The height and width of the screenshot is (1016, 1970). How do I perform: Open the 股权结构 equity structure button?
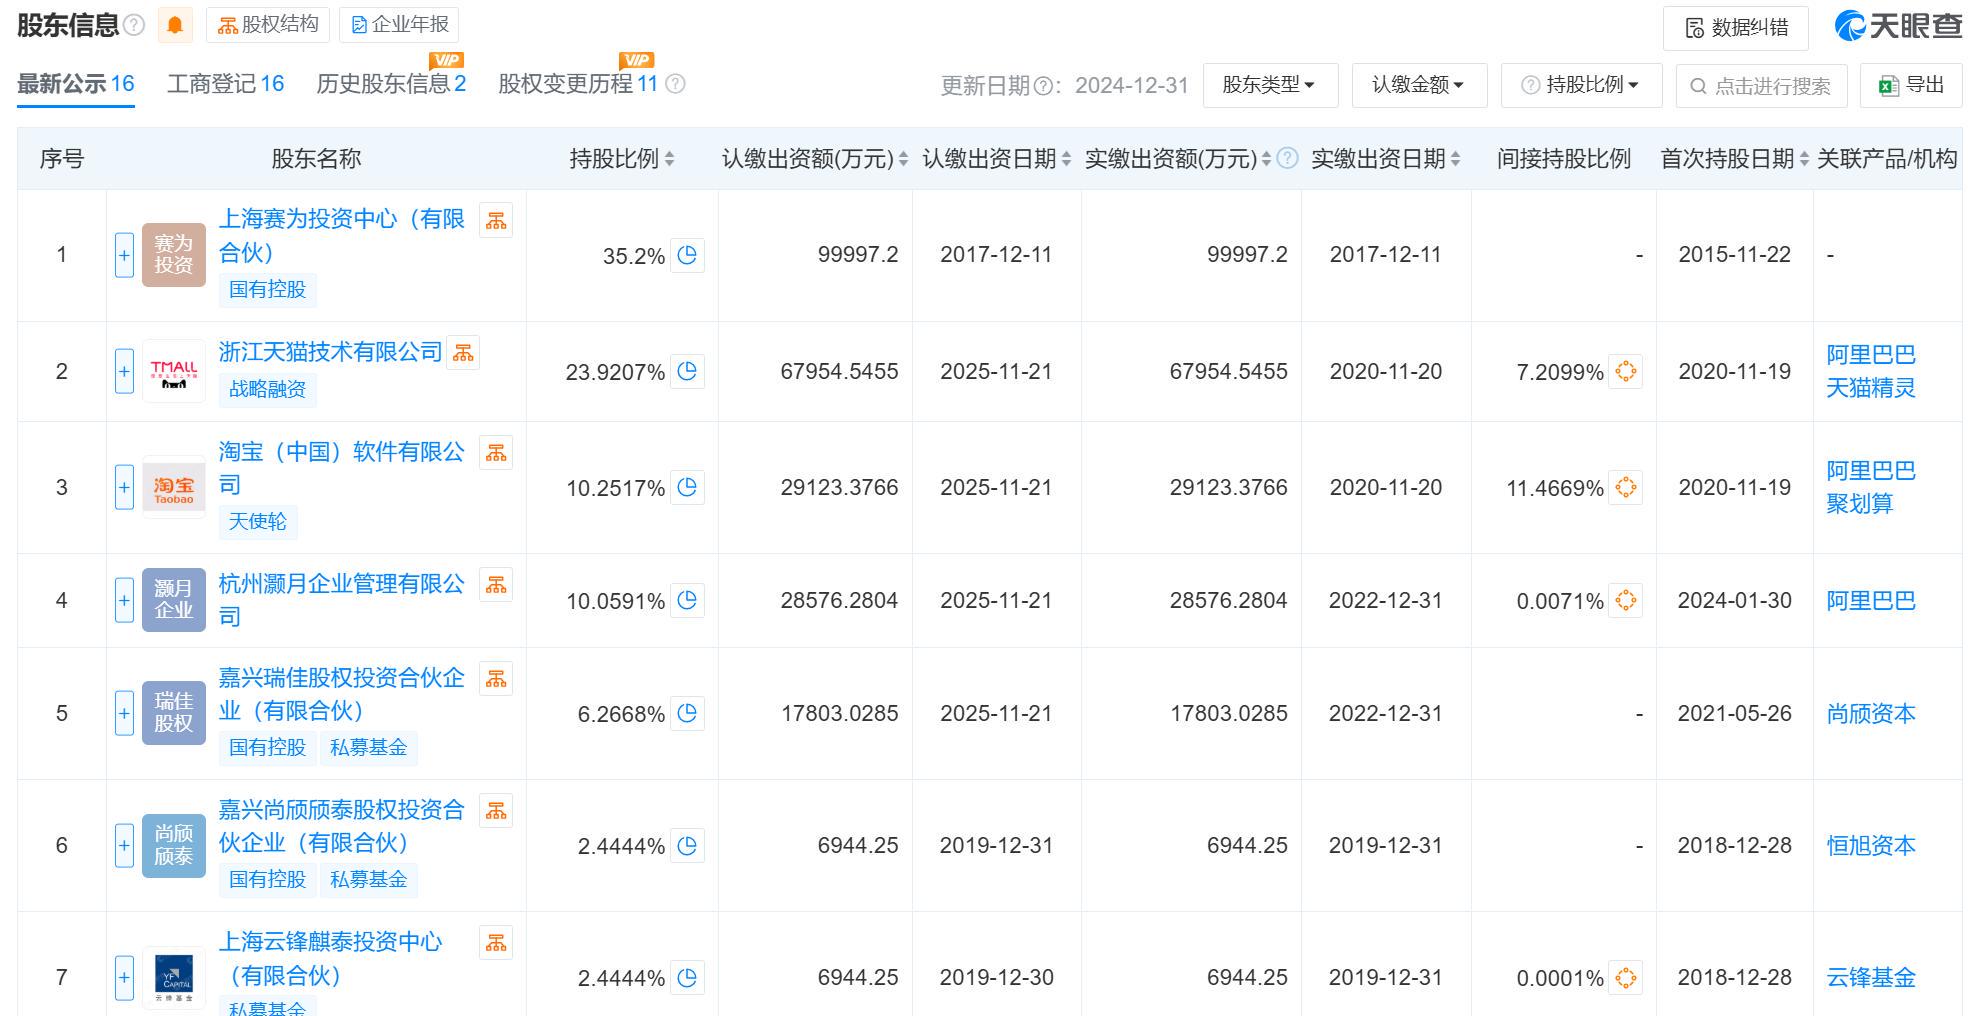pyautogui.click(x=268, y=25)
